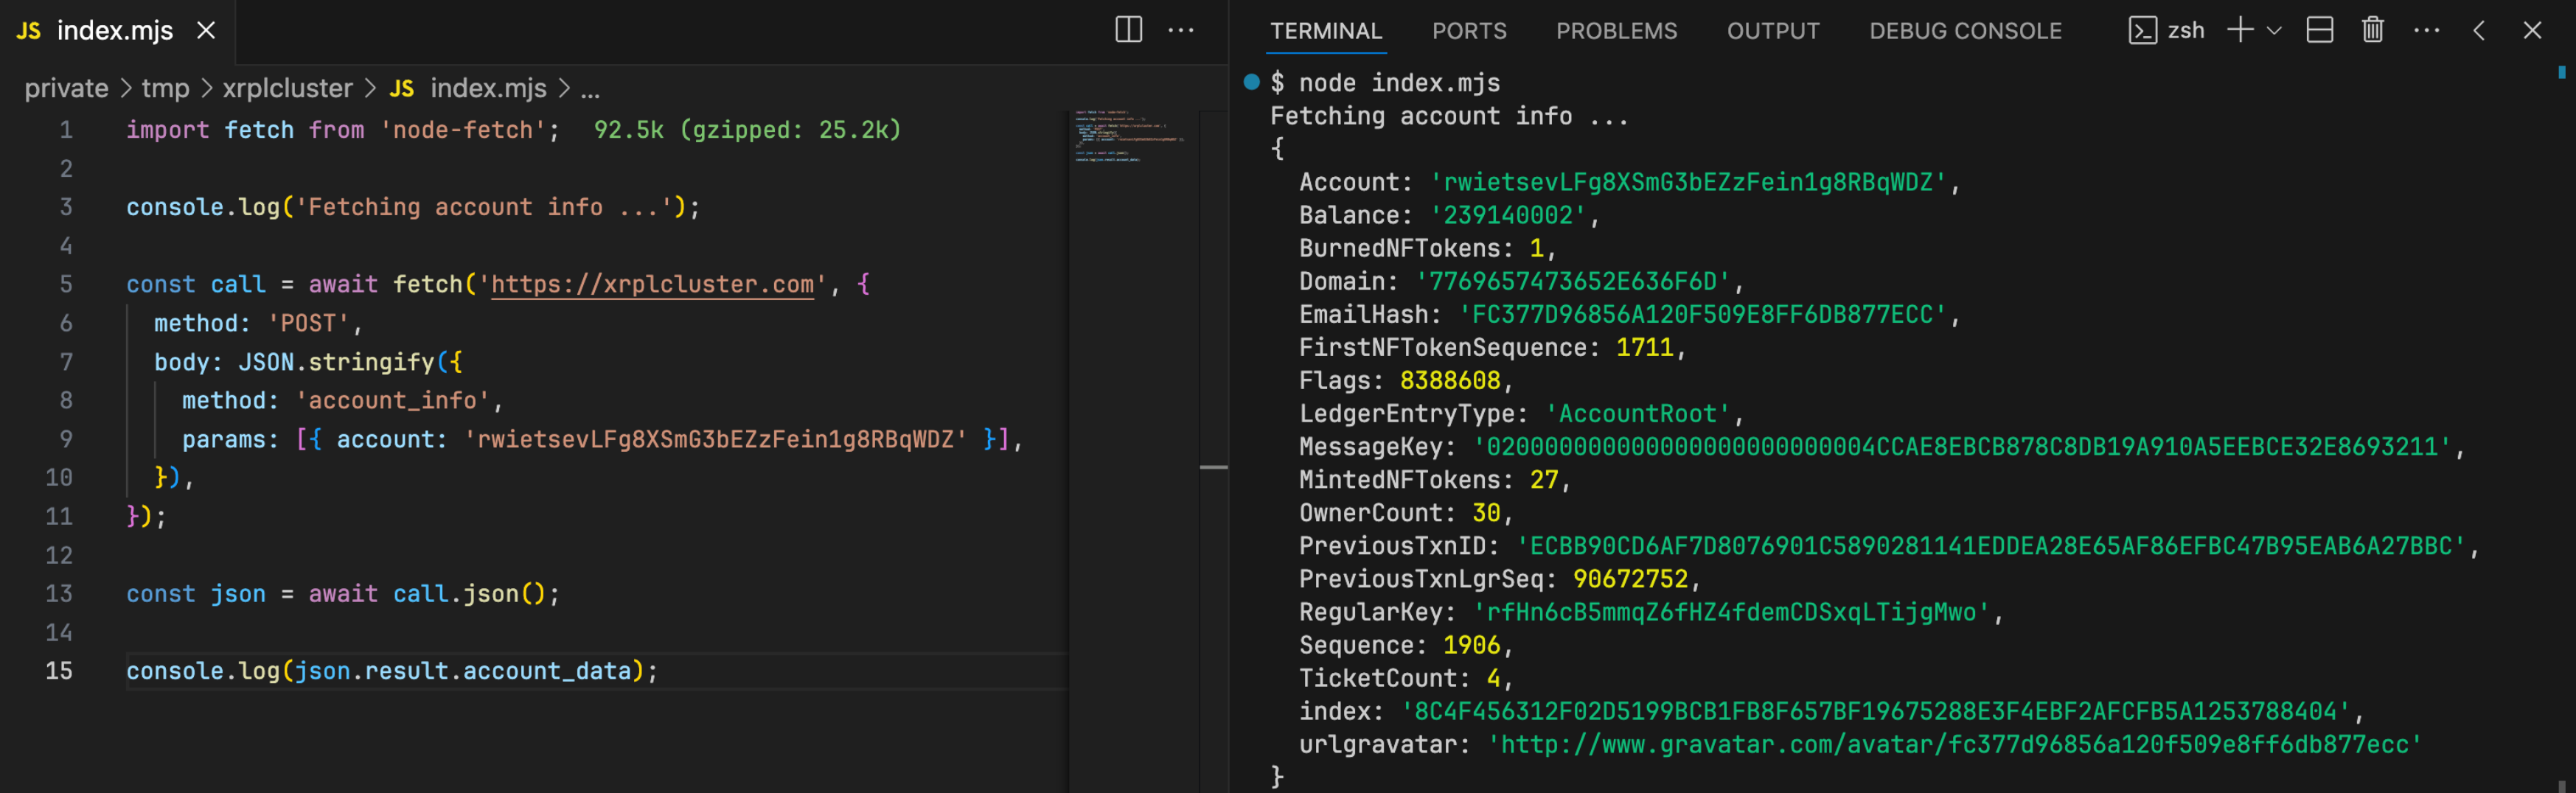Open terminal panel ellipsis menu
This screenshot has height=793, width=2576.
point(2426,30)
